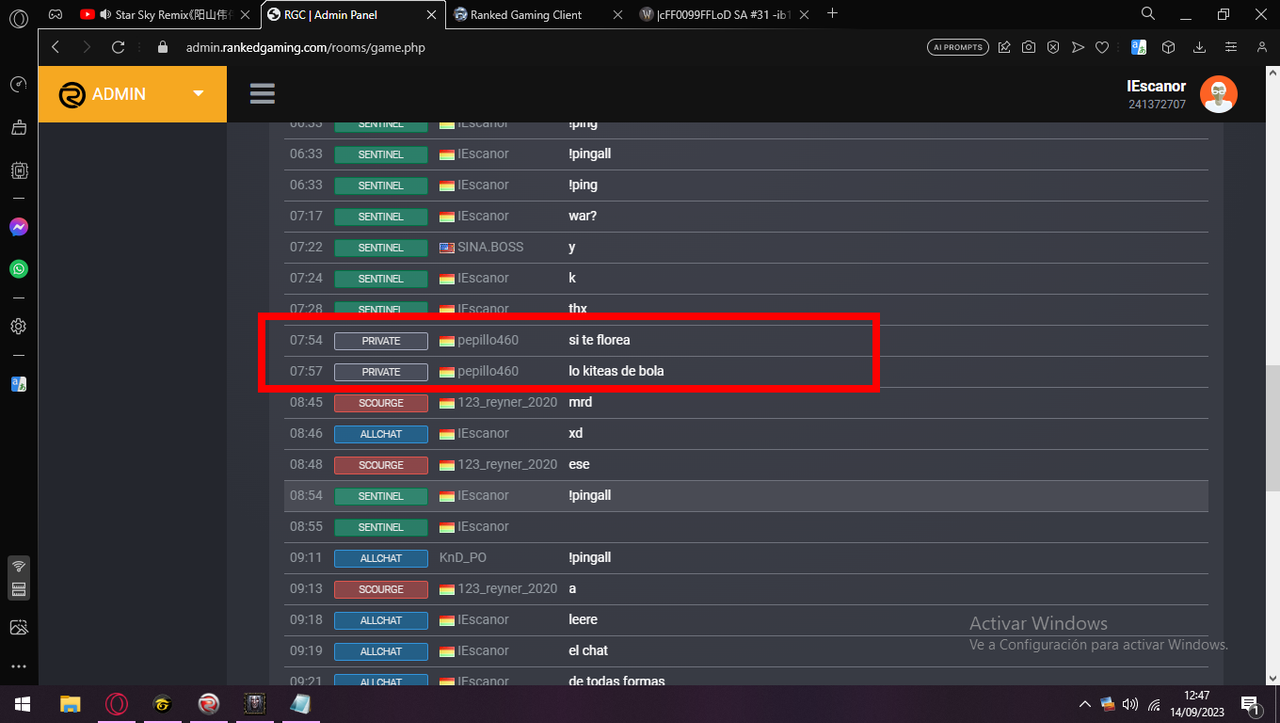
Task: Click KnD_PO player name
Action: 463,557
